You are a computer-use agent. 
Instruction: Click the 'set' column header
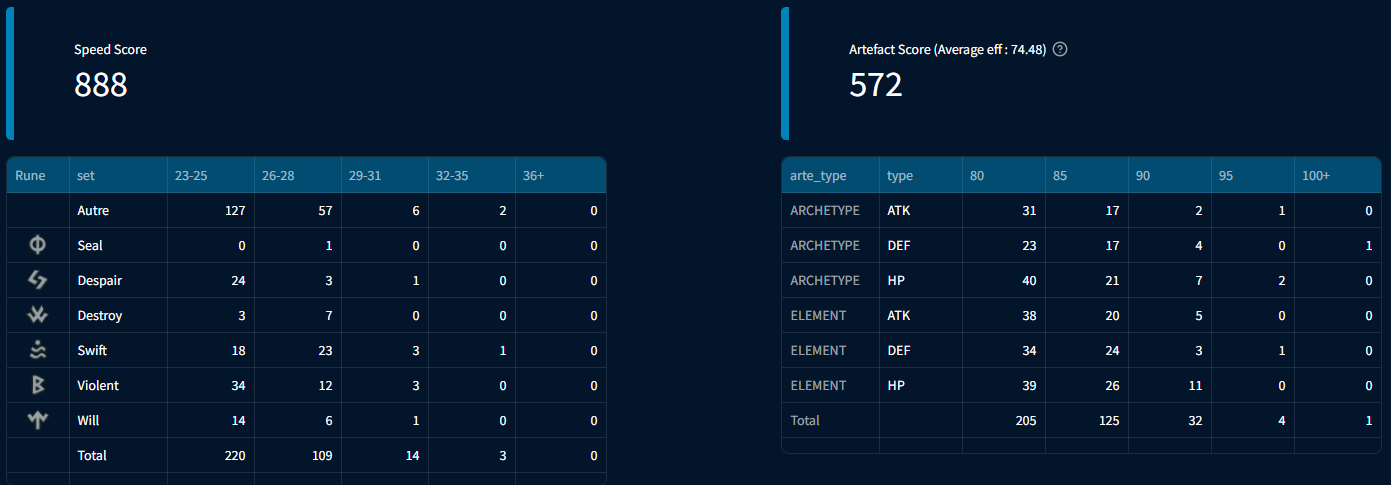tap(86, 175)
